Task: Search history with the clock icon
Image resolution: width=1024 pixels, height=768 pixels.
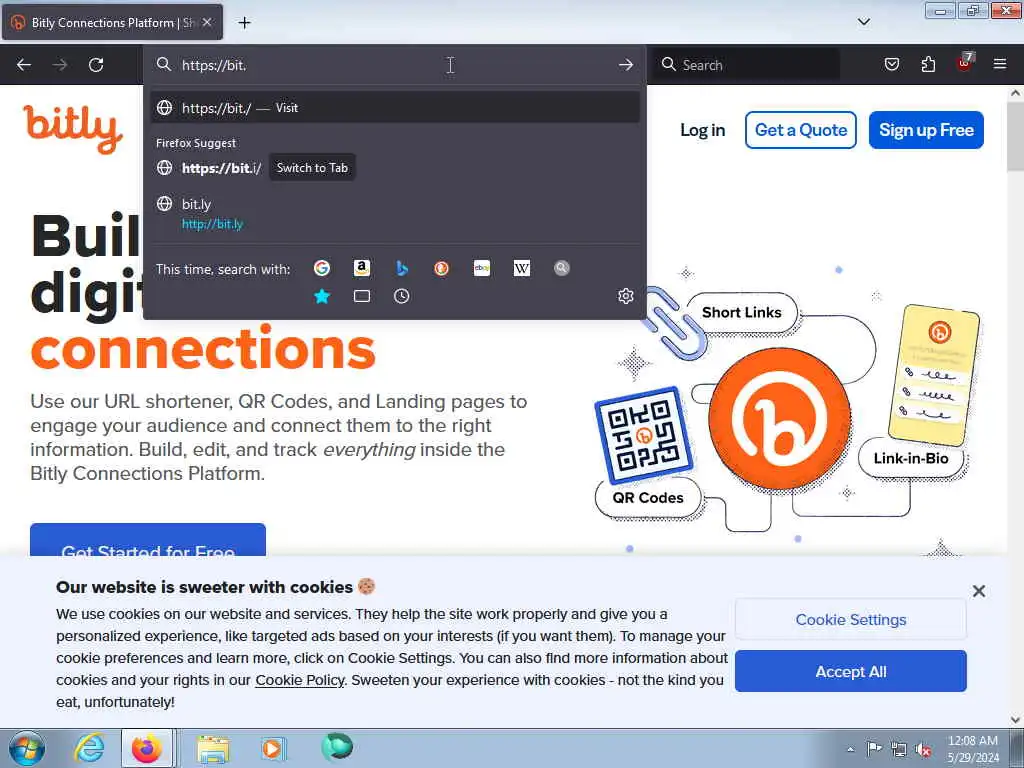Action: click(402, 296)
